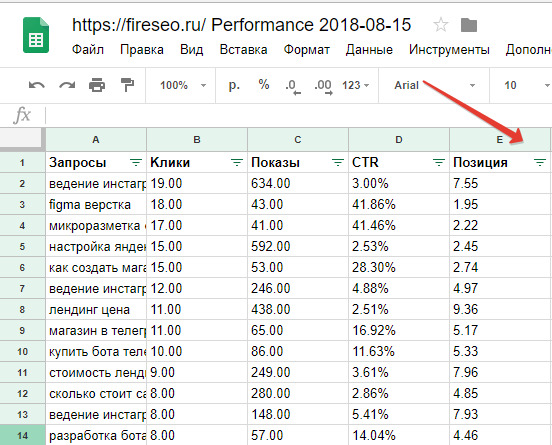Viewport: 552px width, 445px height.
Task: Open filter for Показы column
Action: pyautogui.click(x=338, y=162)
